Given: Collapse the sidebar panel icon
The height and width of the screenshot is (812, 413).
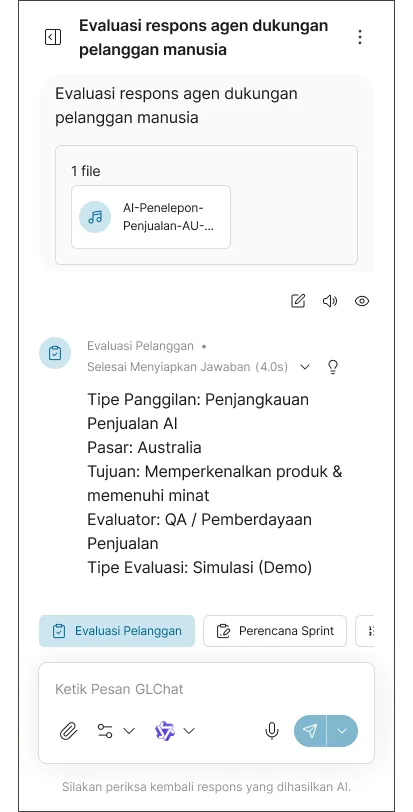Looking at the screenshot, I should coord(53,37).
